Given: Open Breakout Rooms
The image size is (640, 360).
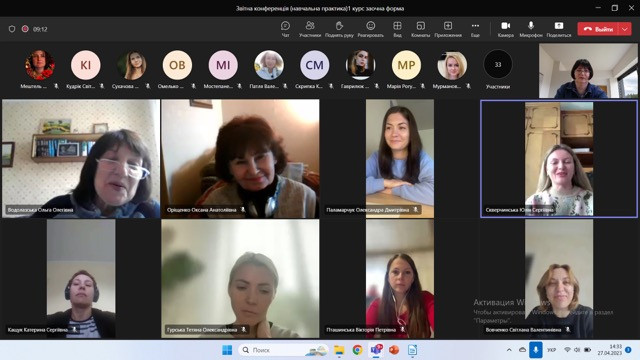Looking at the screenshot, I should point(420,29).
